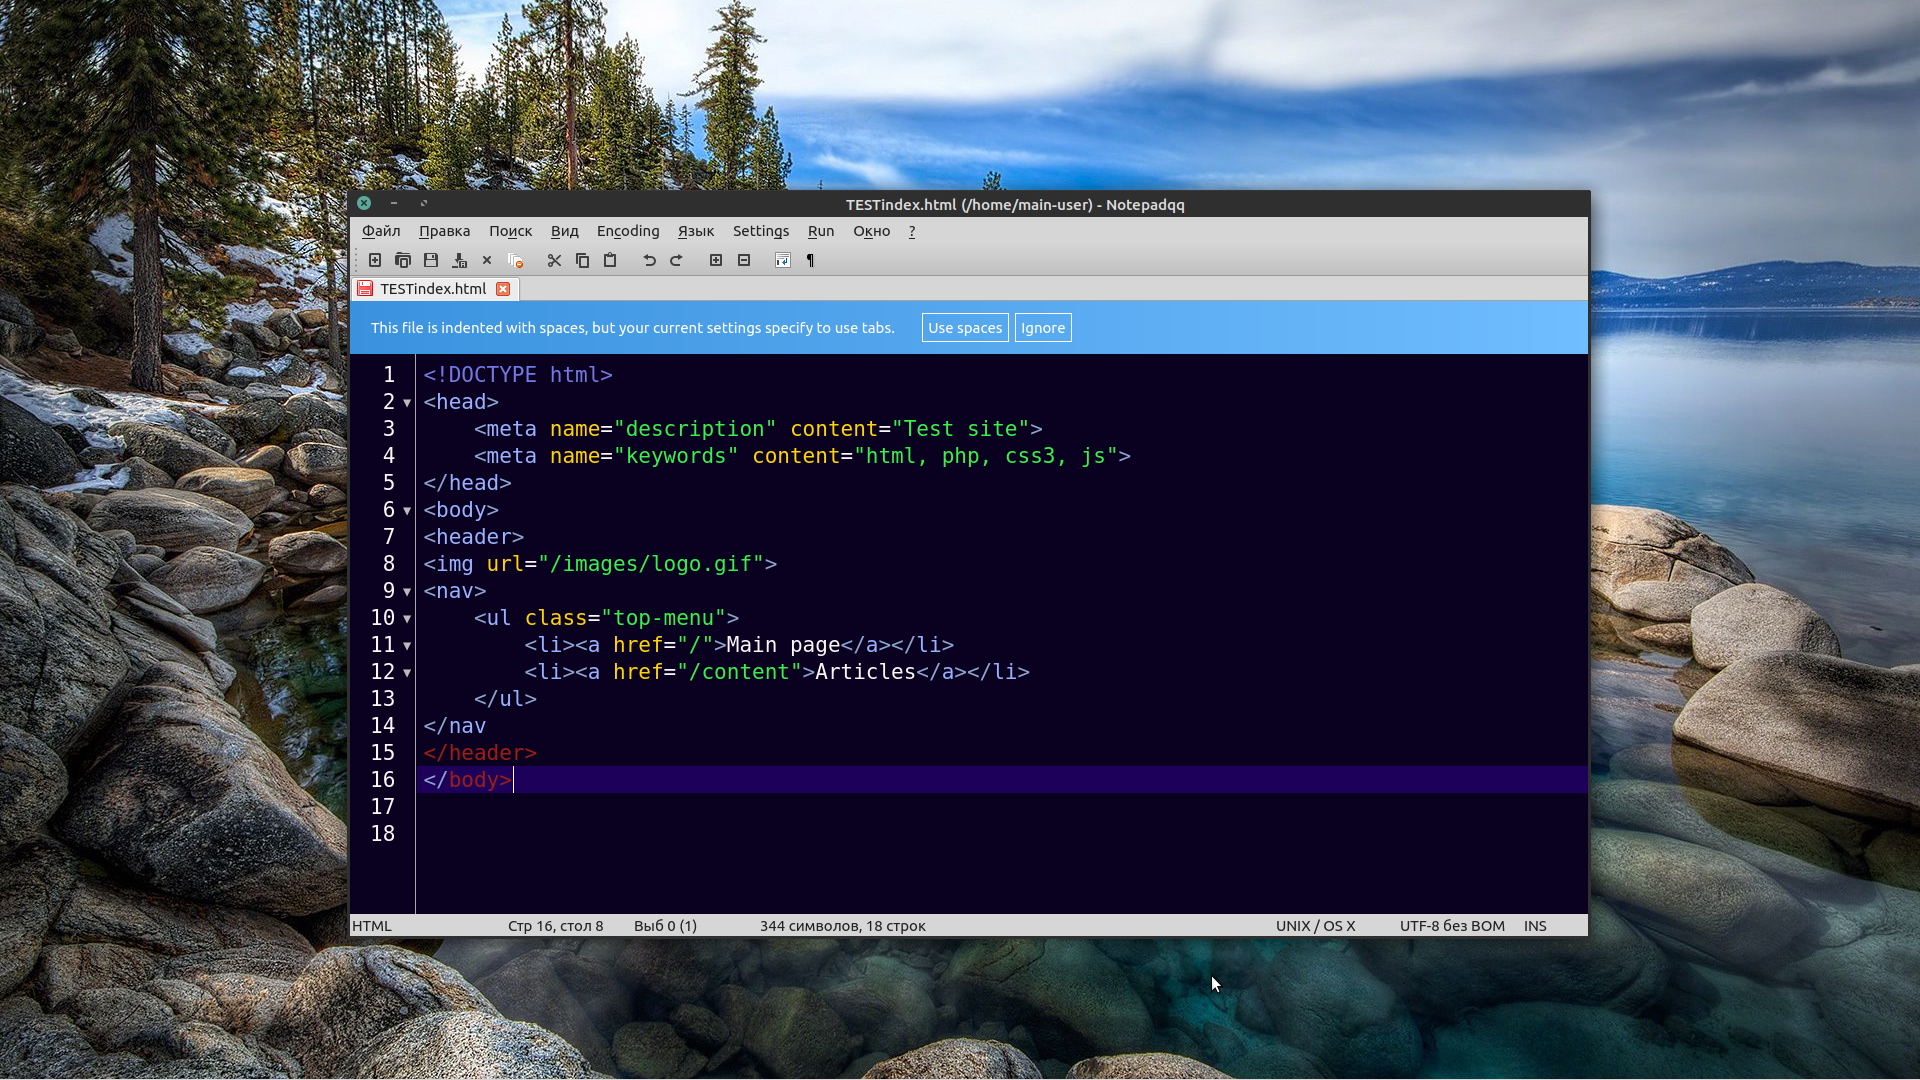Toggle show all characters pilcrow icon
Image resolution: width=1920 pixels, height=1080 pixels.
[x=810, y=260]
